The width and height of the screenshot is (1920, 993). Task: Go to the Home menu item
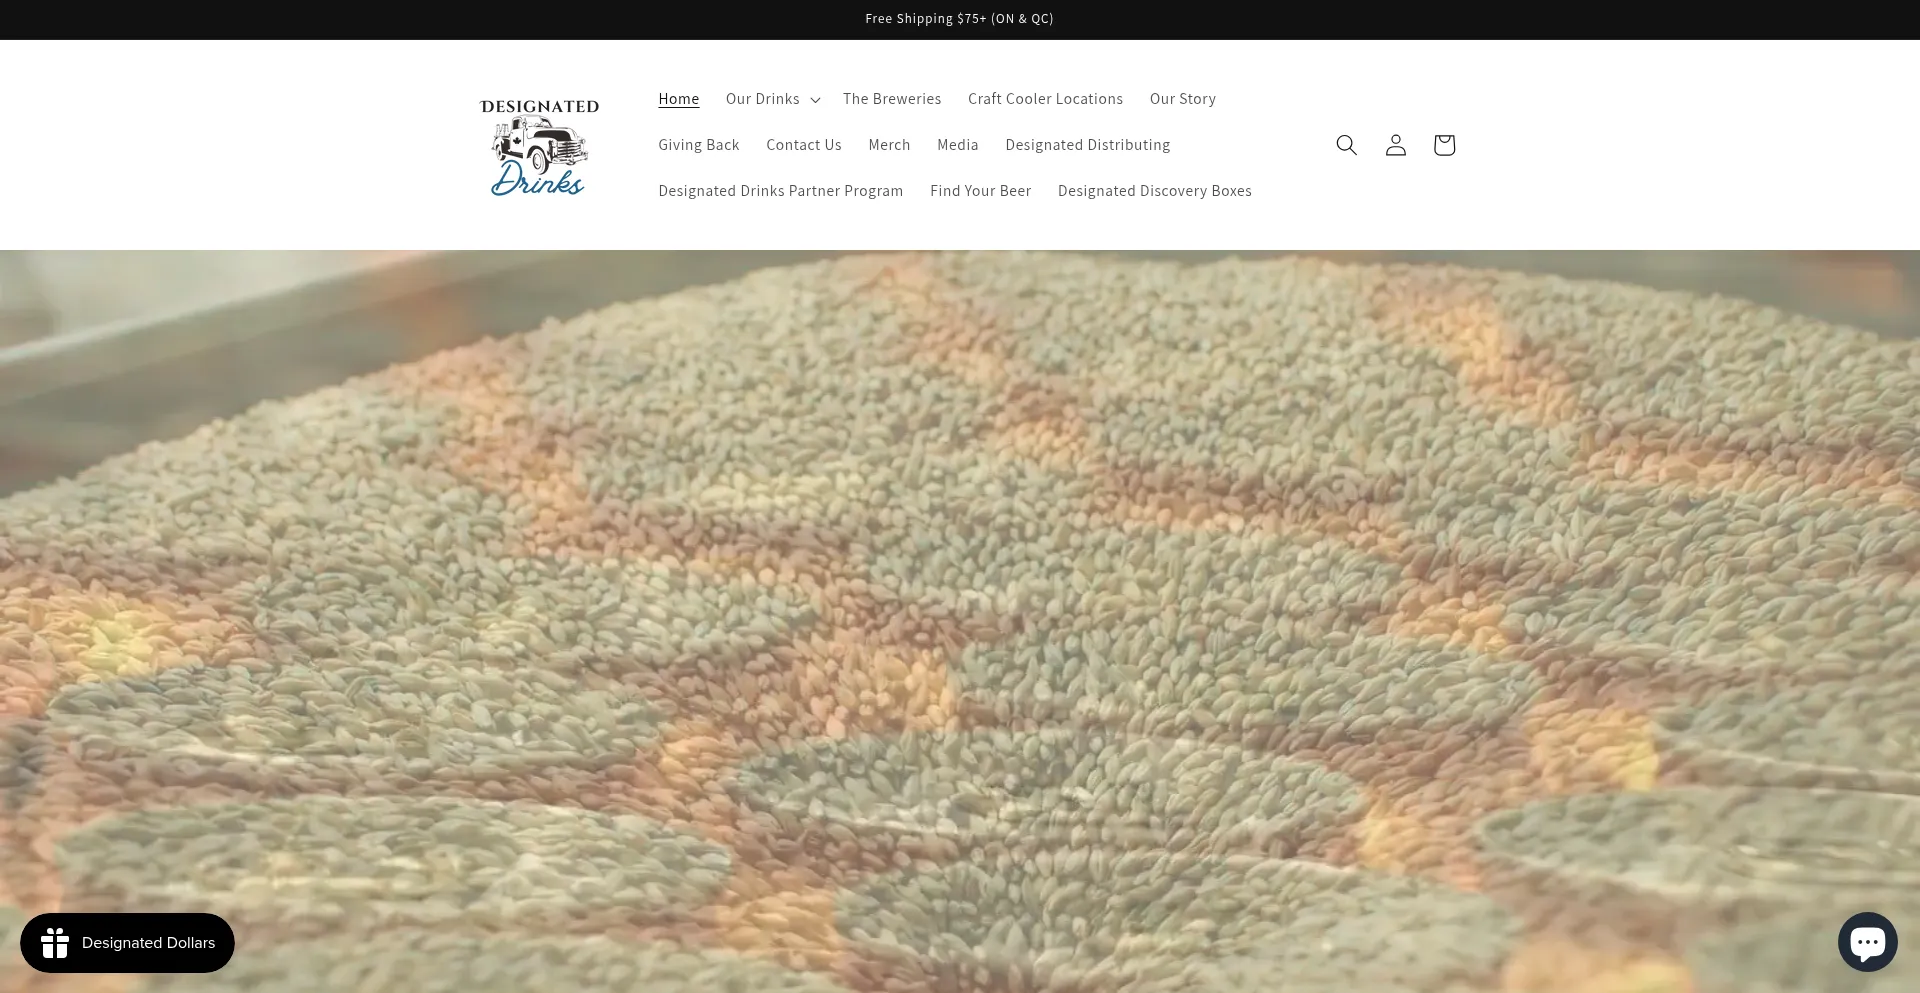click(678, 99)
